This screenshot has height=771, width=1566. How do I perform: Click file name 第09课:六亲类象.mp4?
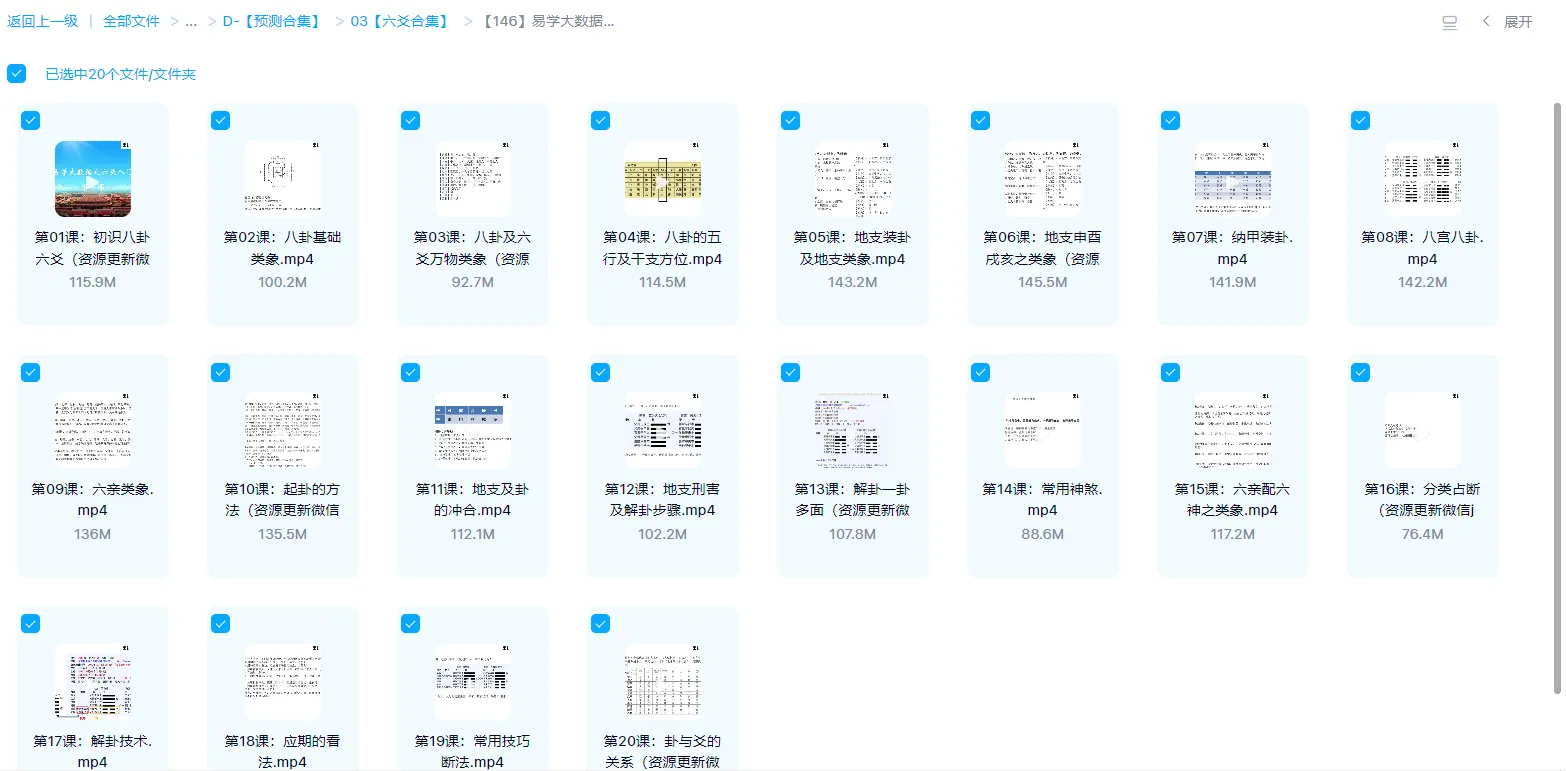[93, 500]
